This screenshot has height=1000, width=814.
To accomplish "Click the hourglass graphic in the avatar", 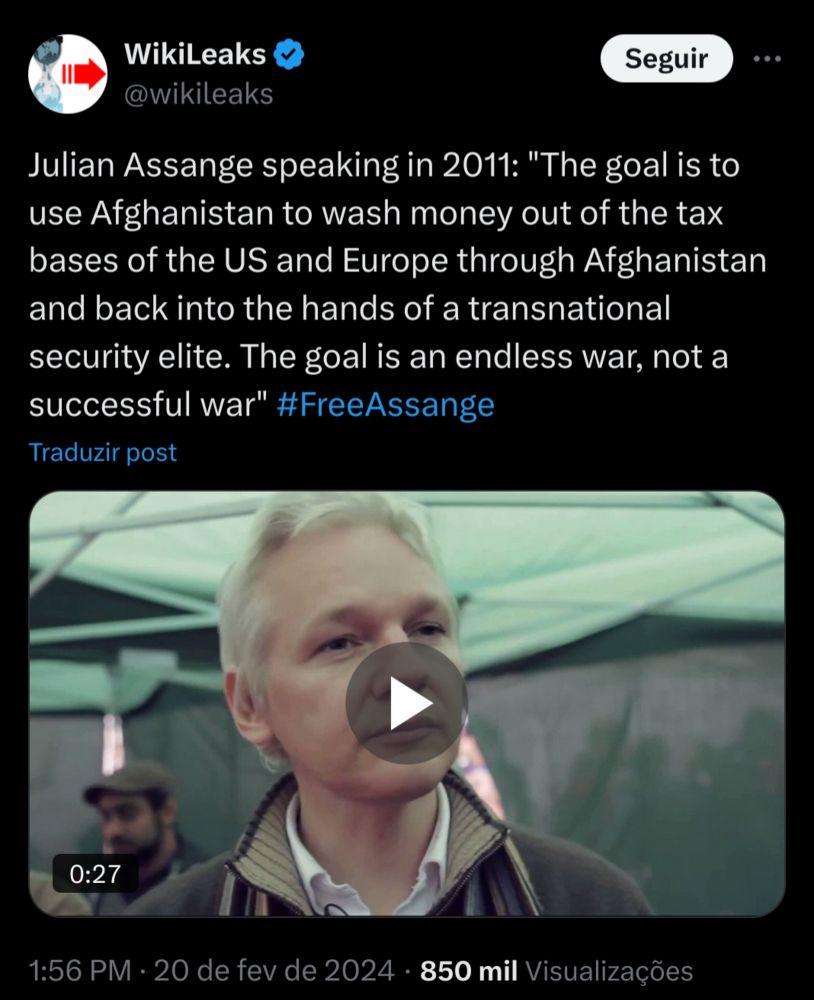I will pos(48,74).
